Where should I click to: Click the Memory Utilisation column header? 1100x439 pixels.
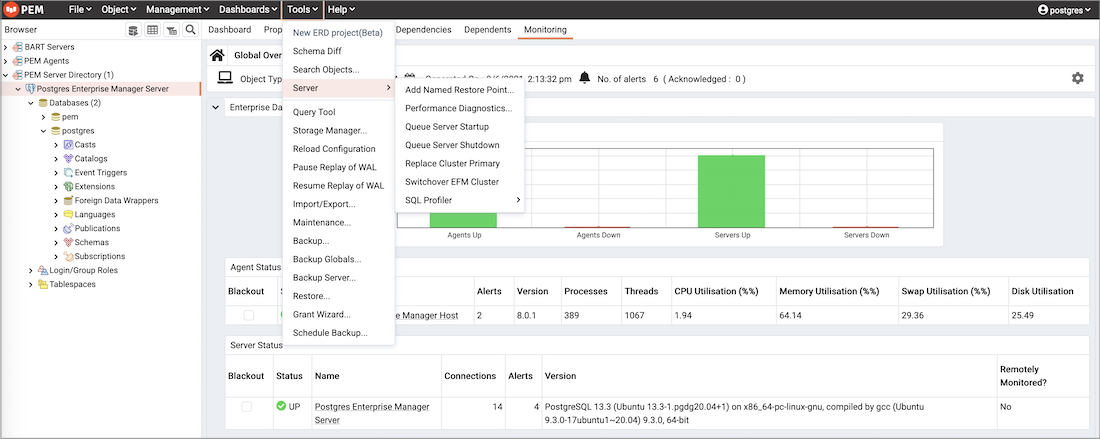tap(829, 291)
